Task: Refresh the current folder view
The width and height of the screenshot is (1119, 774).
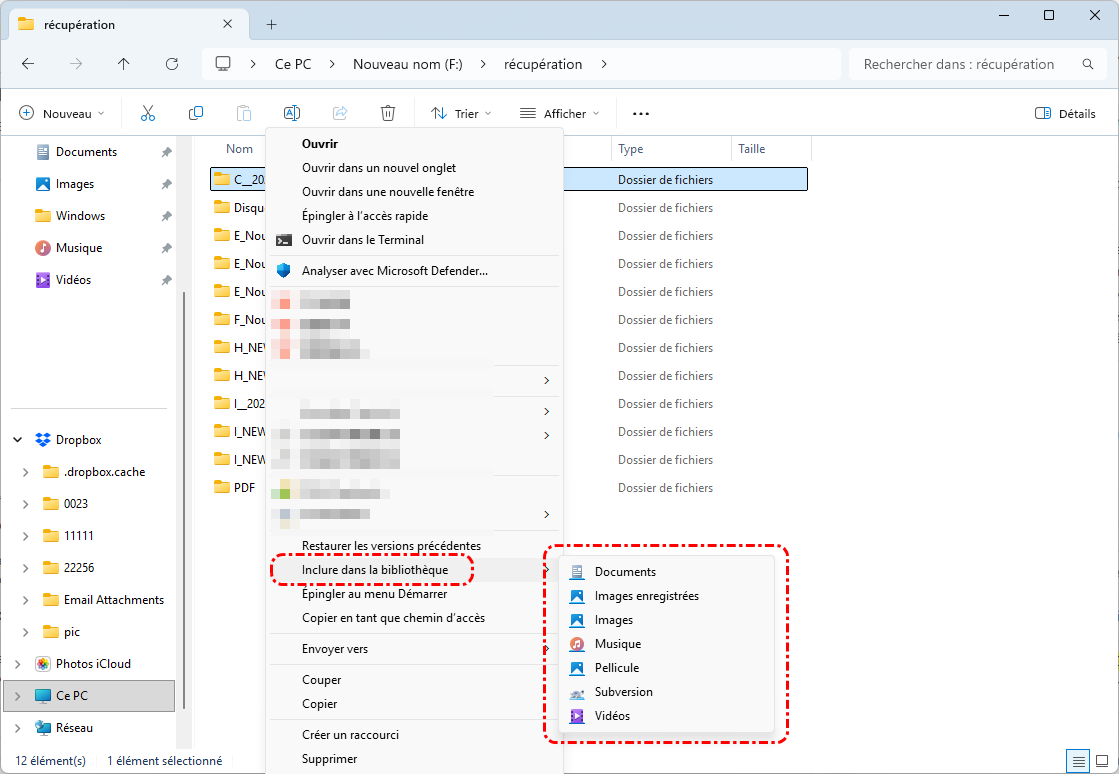Action: click(172, 64)
